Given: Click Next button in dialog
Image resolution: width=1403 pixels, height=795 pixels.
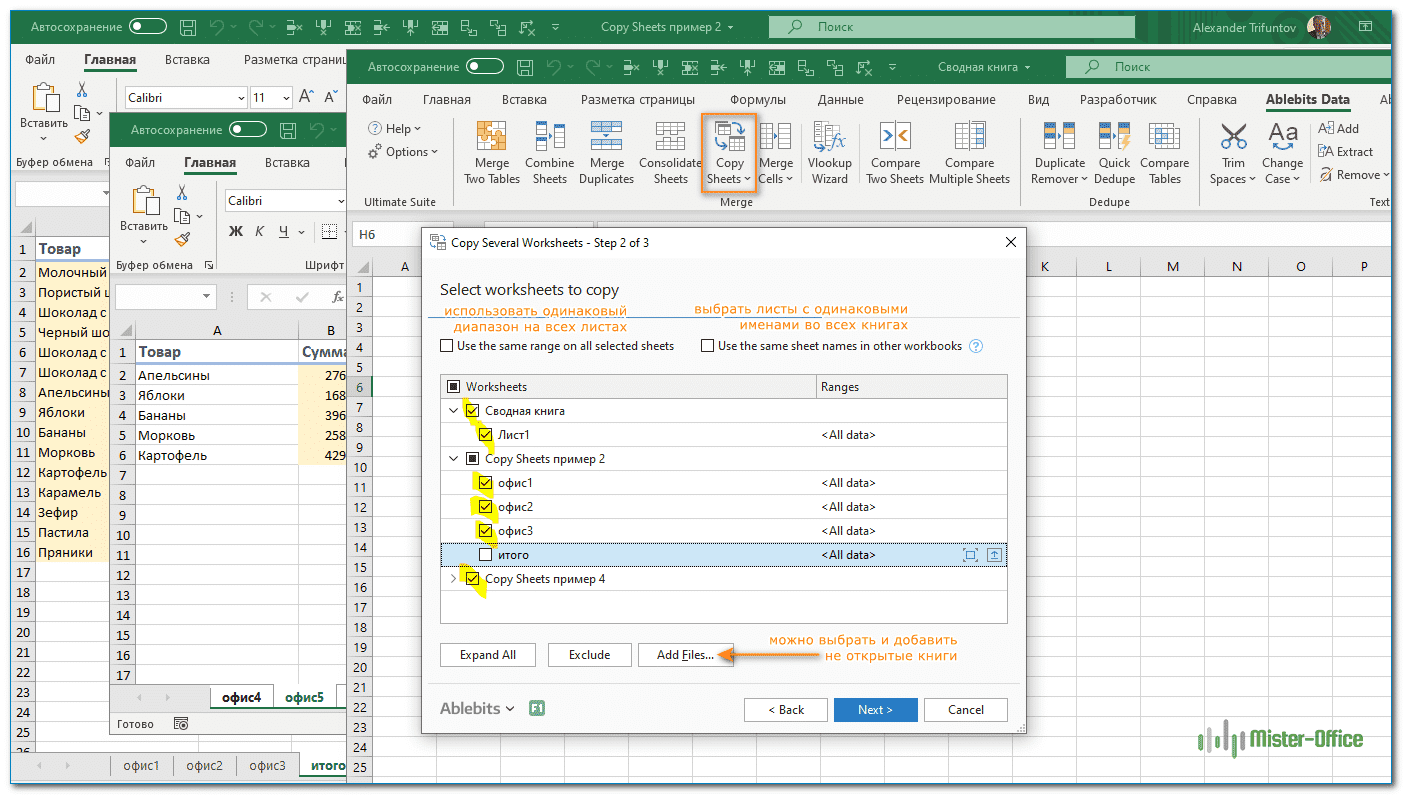Looking at the screenshot, I should point(874,710).
